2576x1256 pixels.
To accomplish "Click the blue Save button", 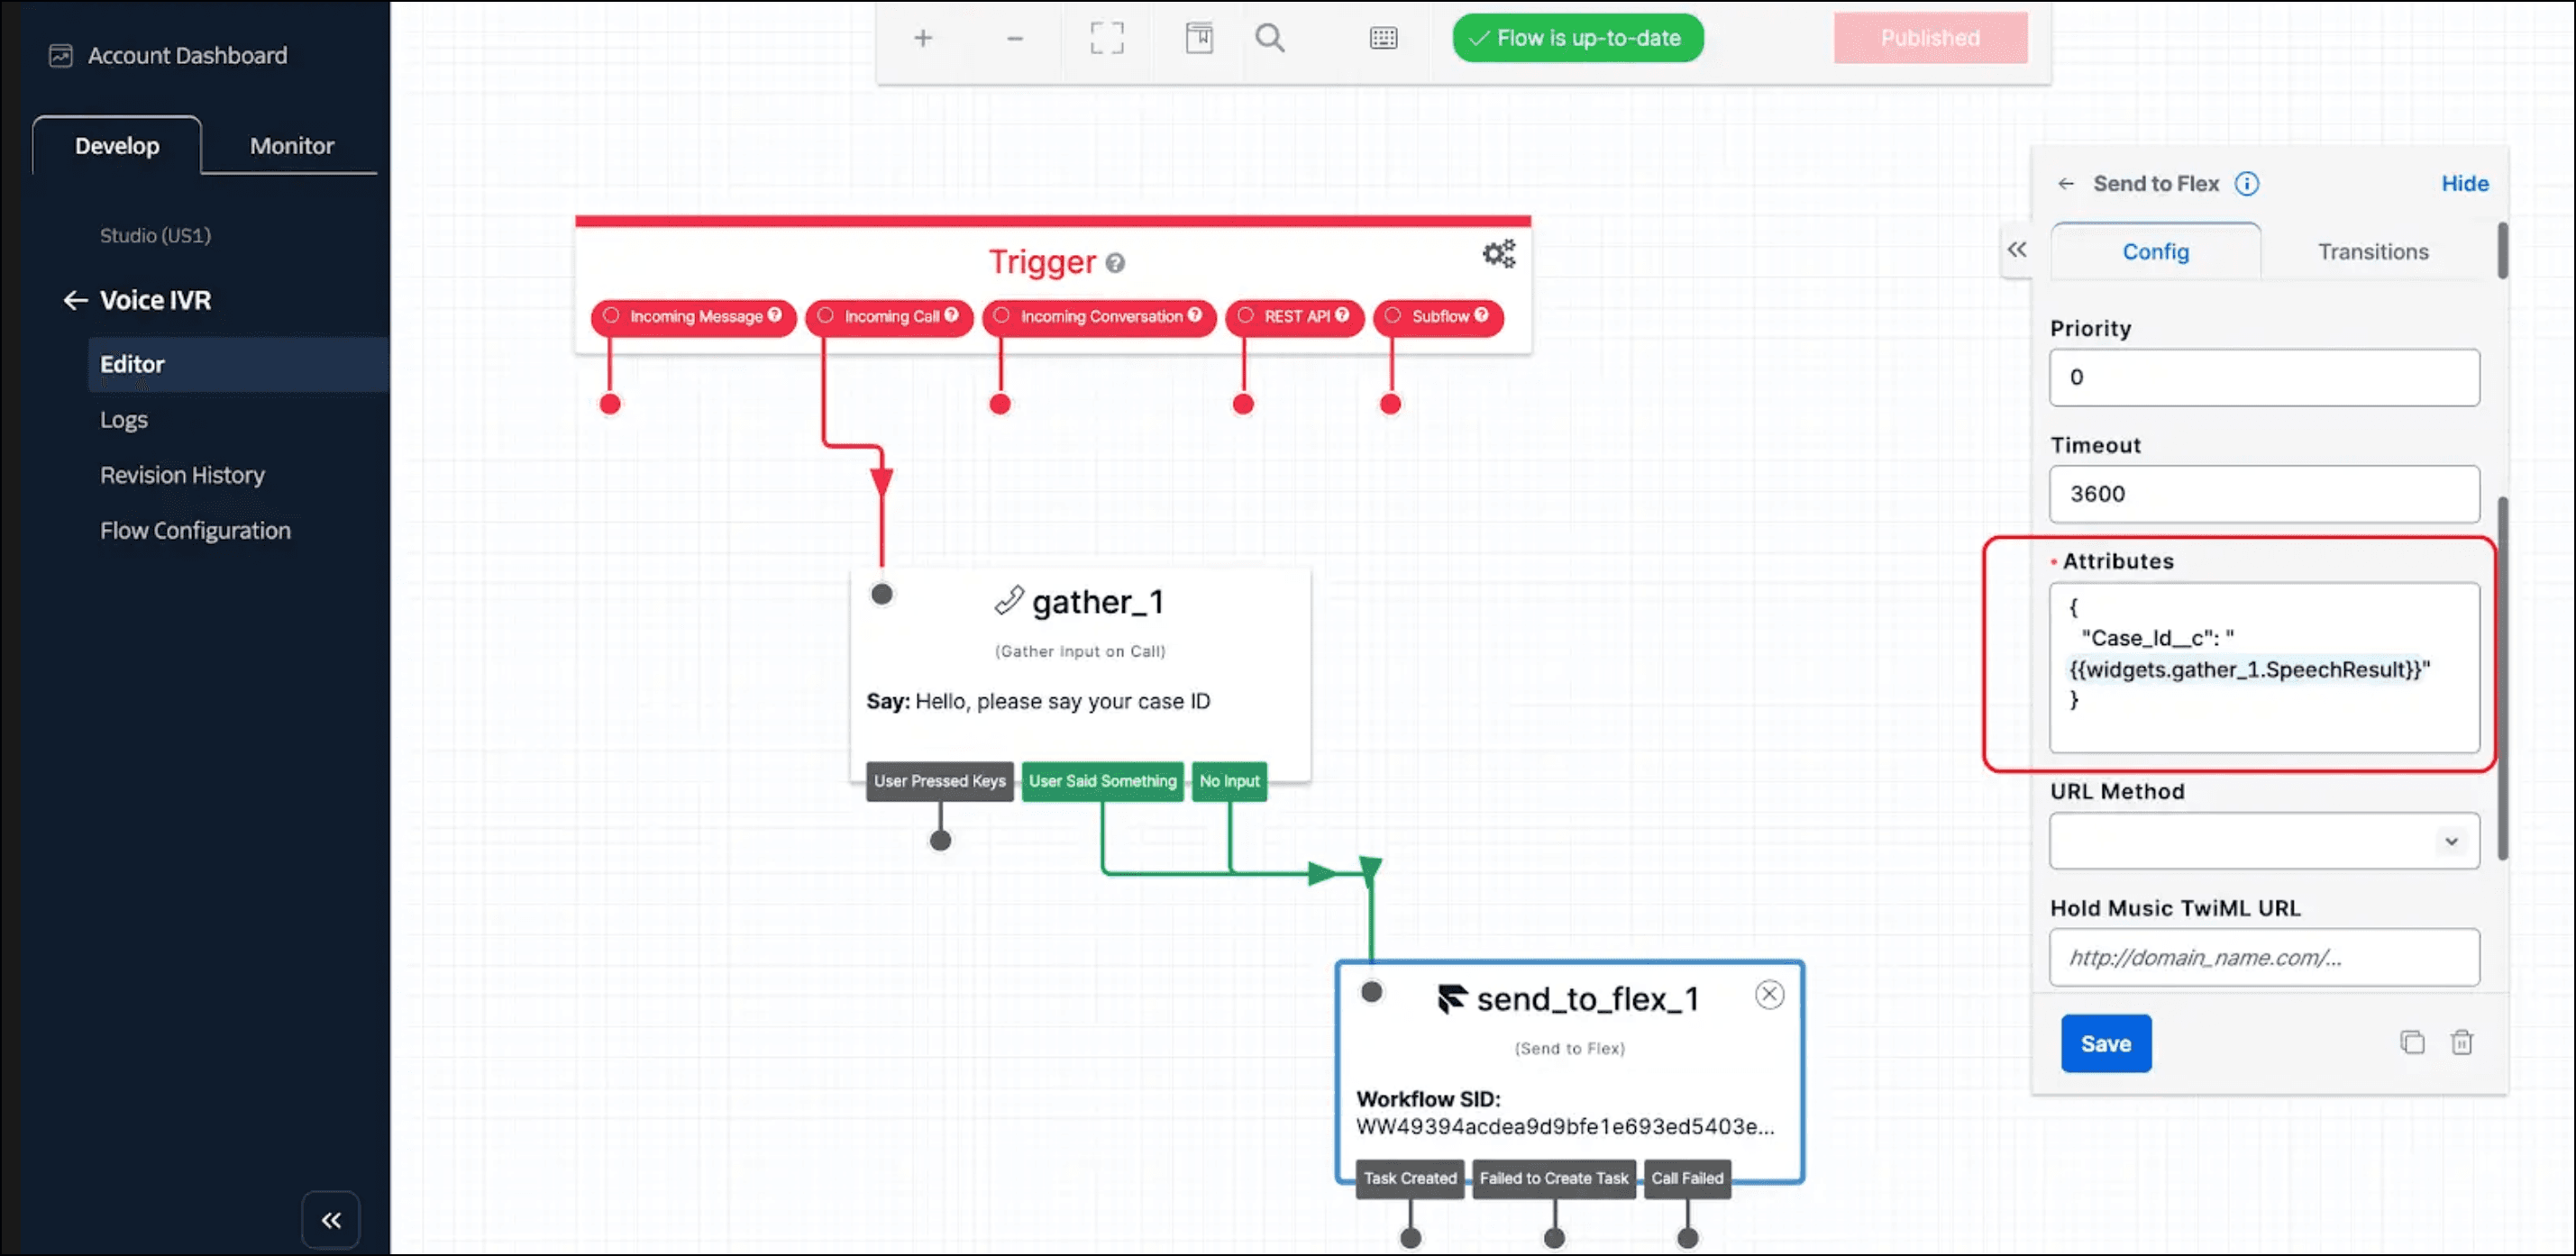I will 2105,1043.
